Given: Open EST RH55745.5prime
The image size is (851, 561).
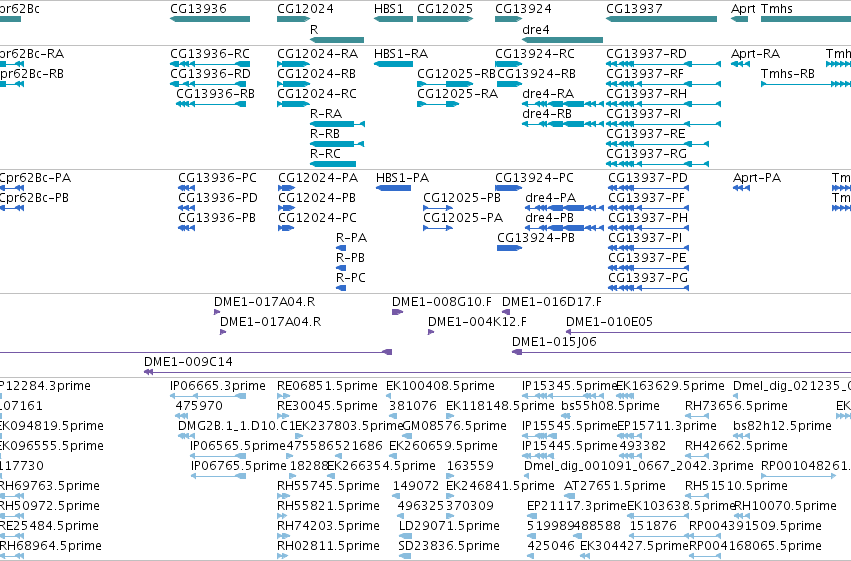Looking at the screenshot, I should (328, 486).
